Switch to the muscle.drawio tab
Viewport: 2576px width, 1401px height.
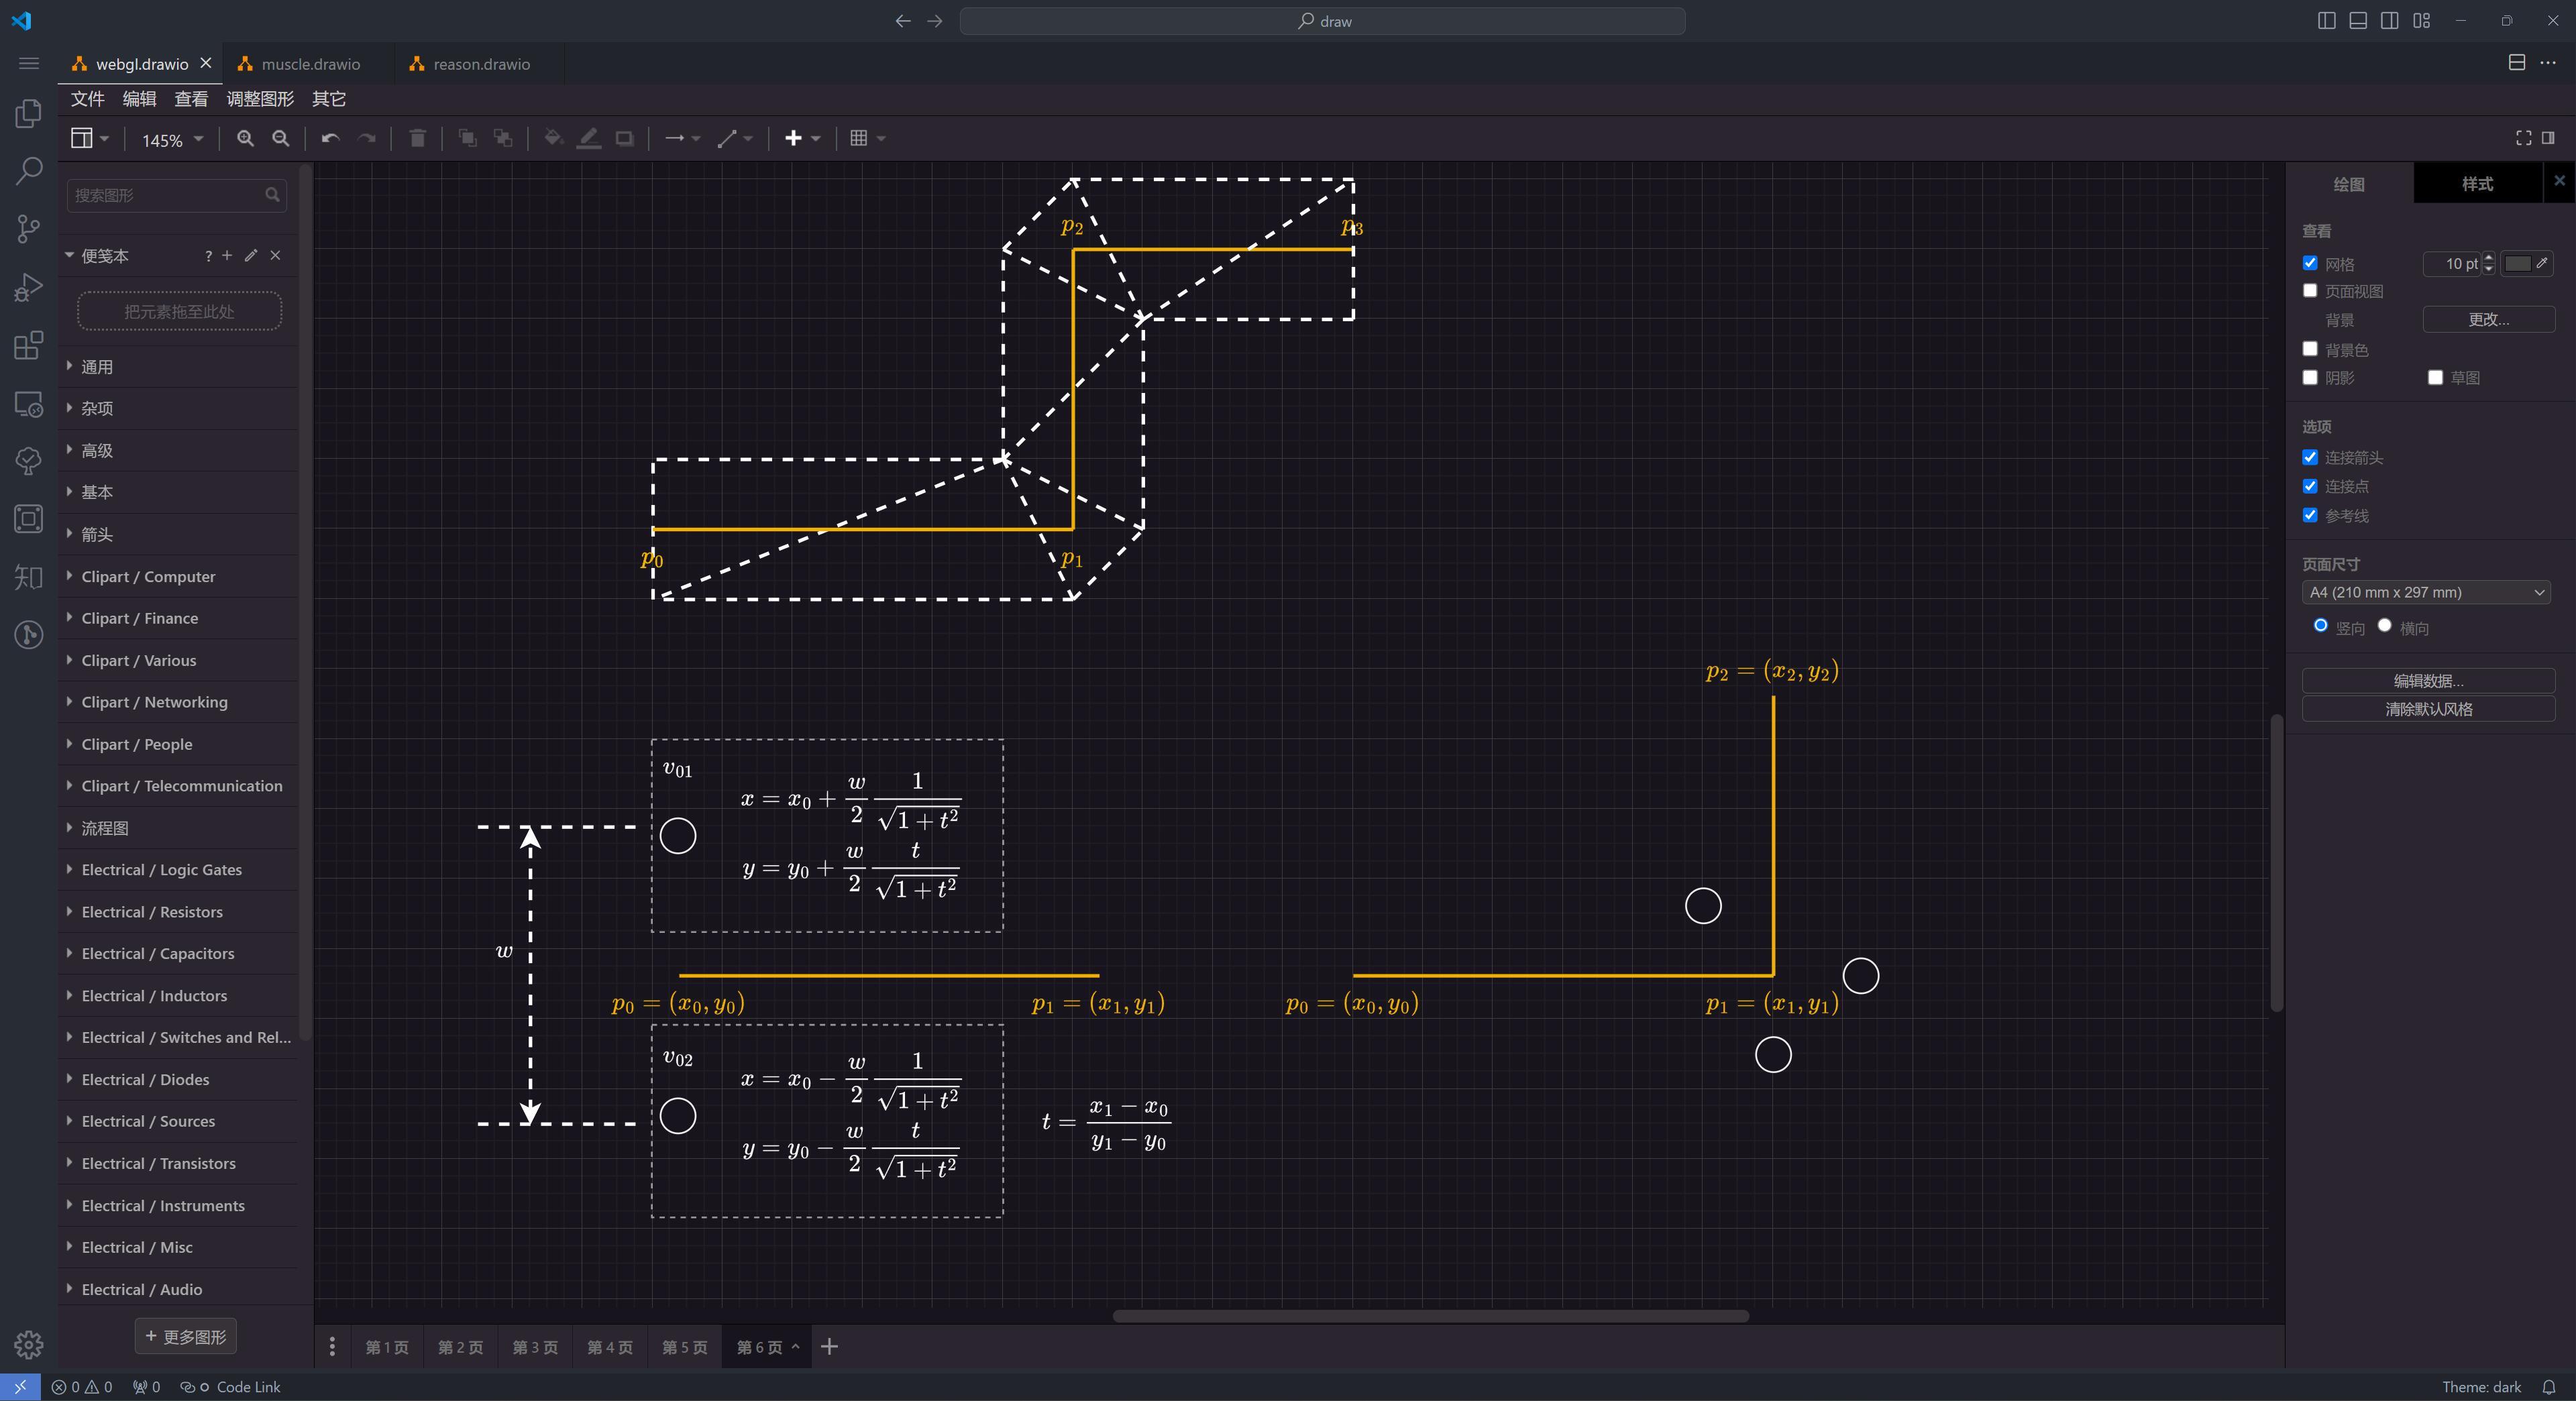click(x=310, y=64)
